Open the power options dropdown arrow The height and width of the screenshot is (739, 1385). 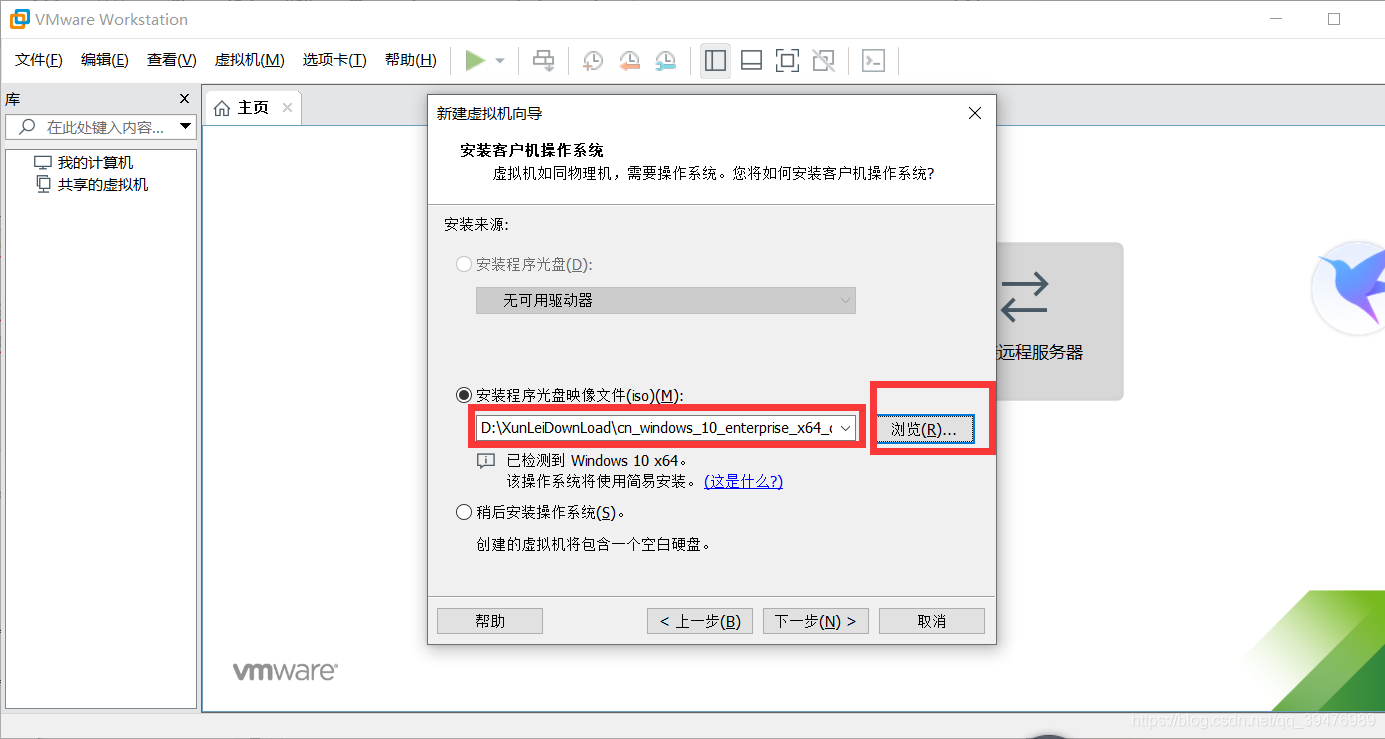pos(500,61)
